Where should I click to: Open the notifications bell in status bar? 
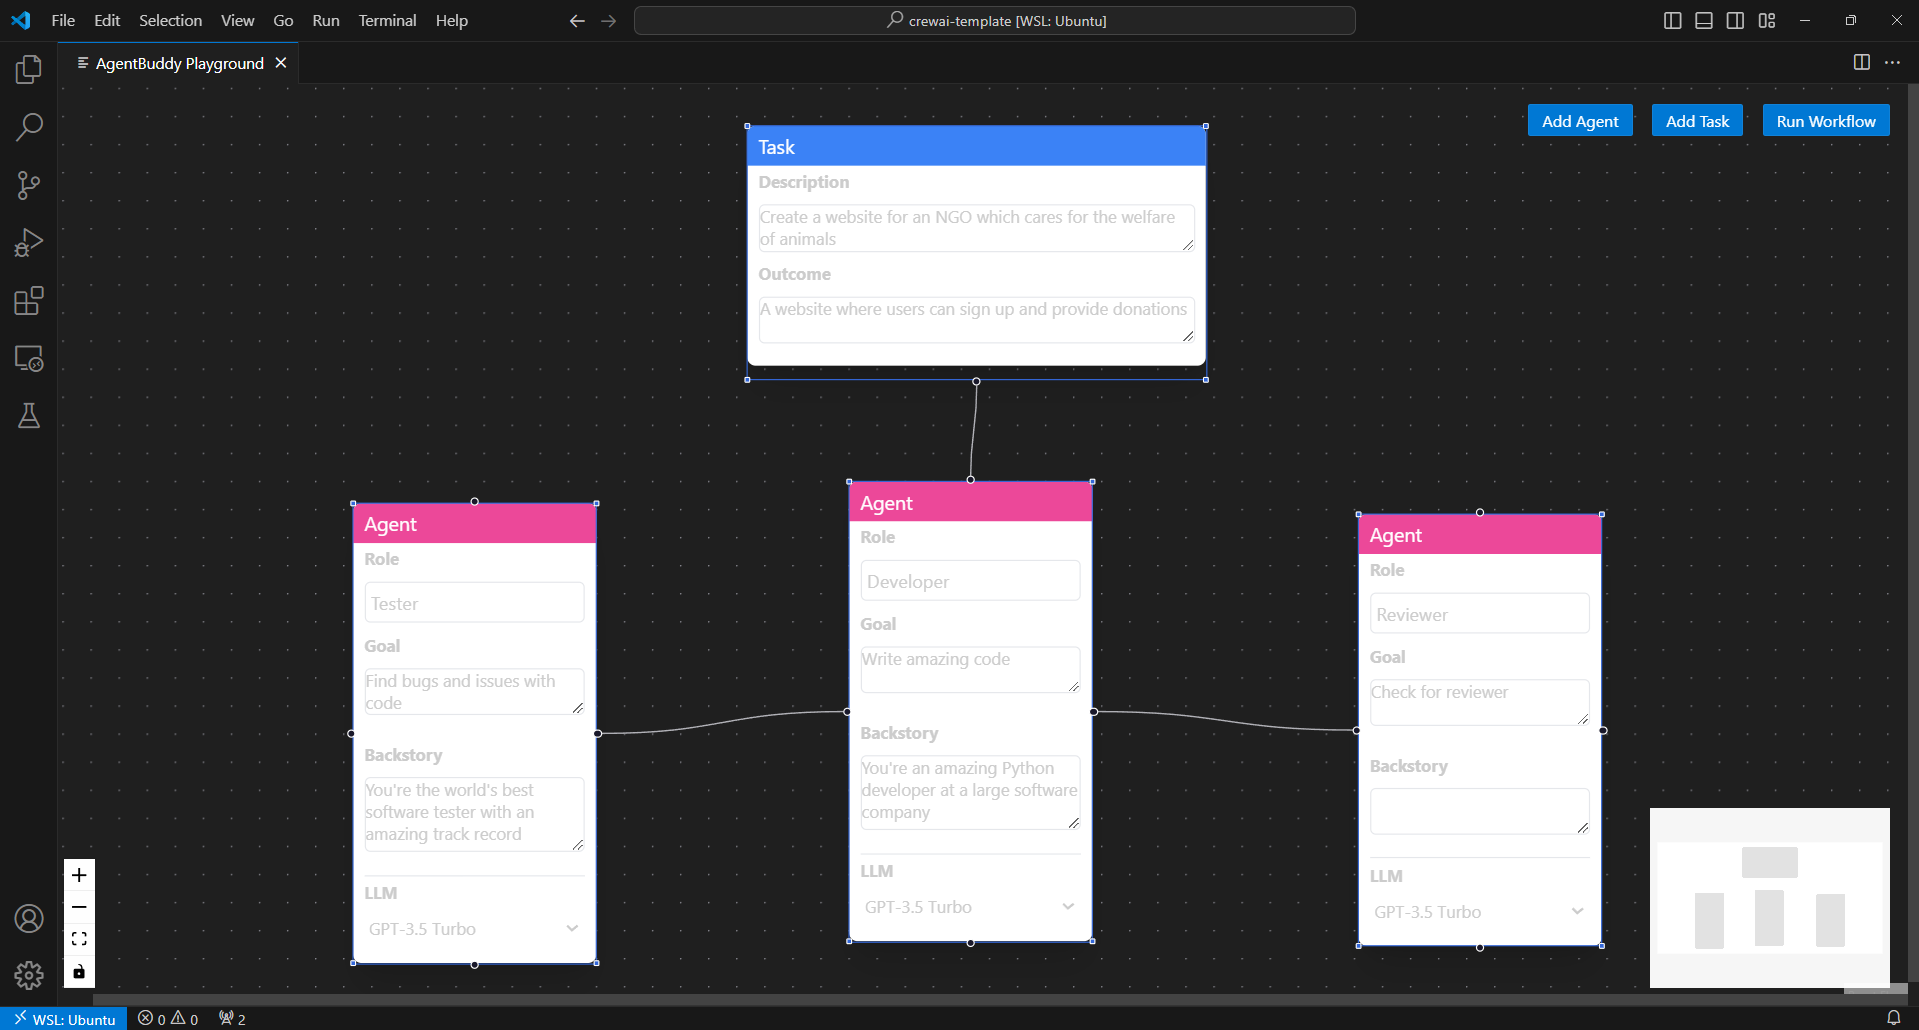click(1893, 1018)
